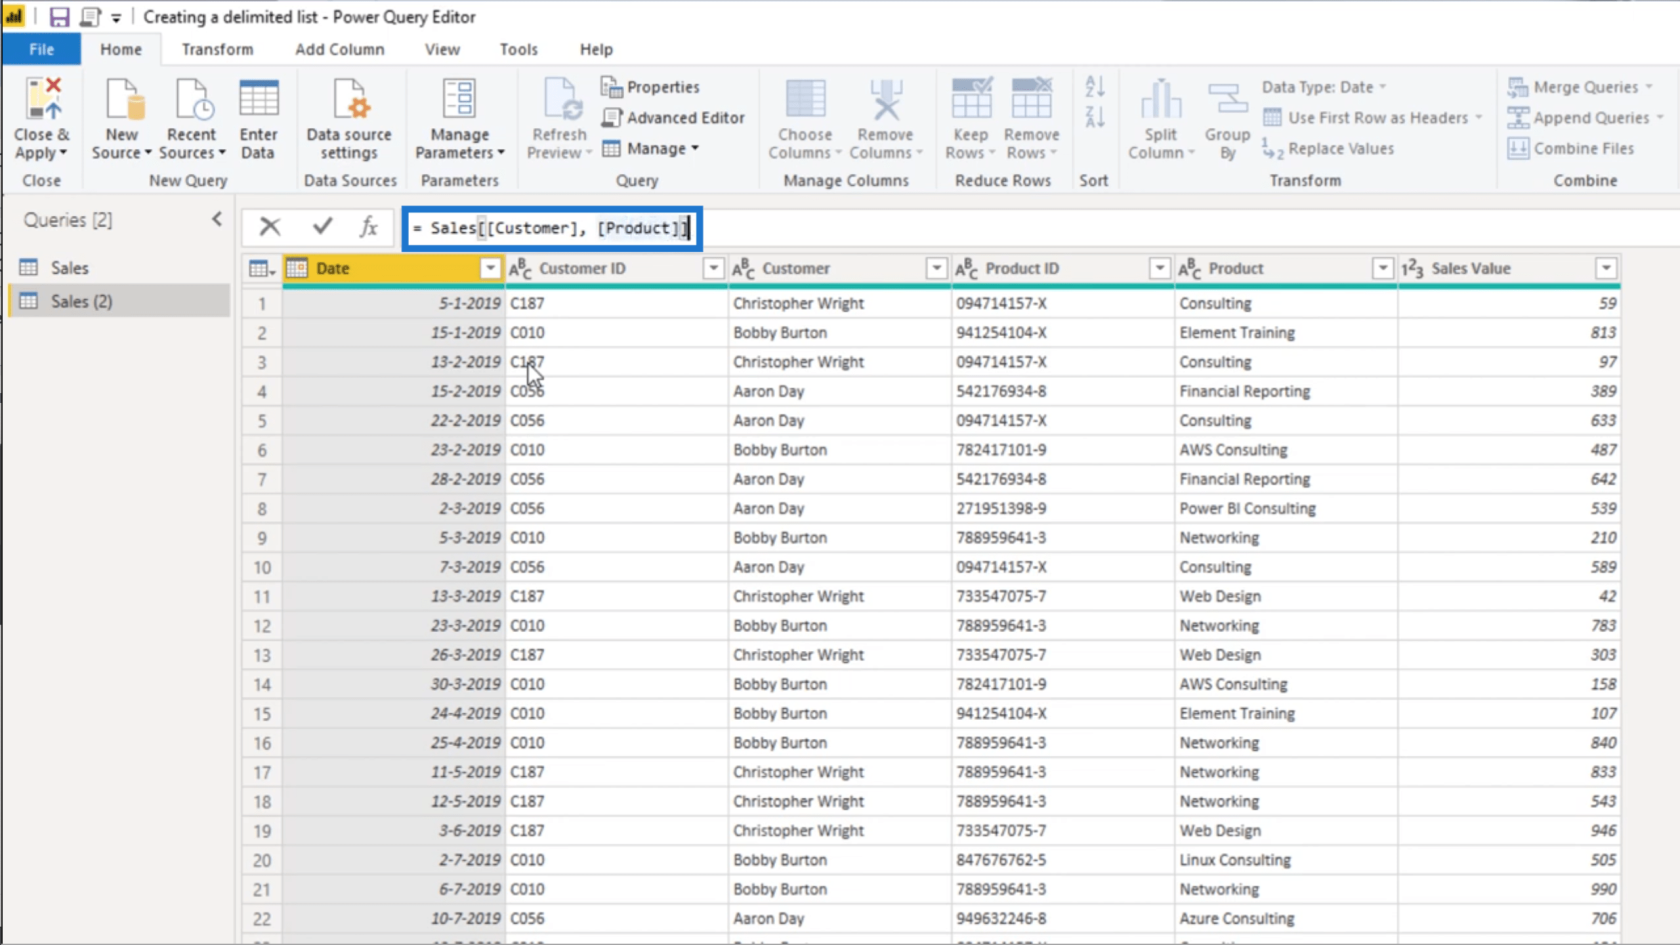Click the Remove Columns icon
The height and width of the screenshot is (945, 1680).
tap(885, 100)
